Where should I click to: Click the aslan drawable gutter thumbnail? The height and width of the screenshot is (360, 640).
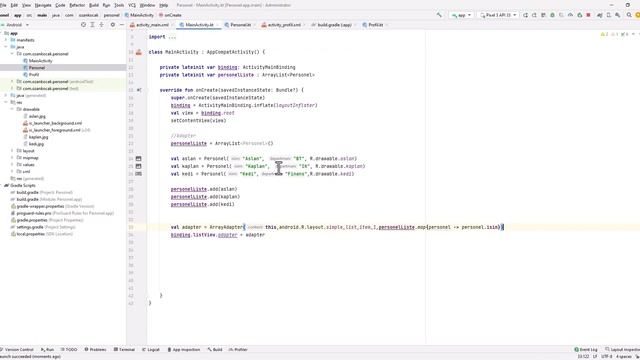click(x=138, y=158)
